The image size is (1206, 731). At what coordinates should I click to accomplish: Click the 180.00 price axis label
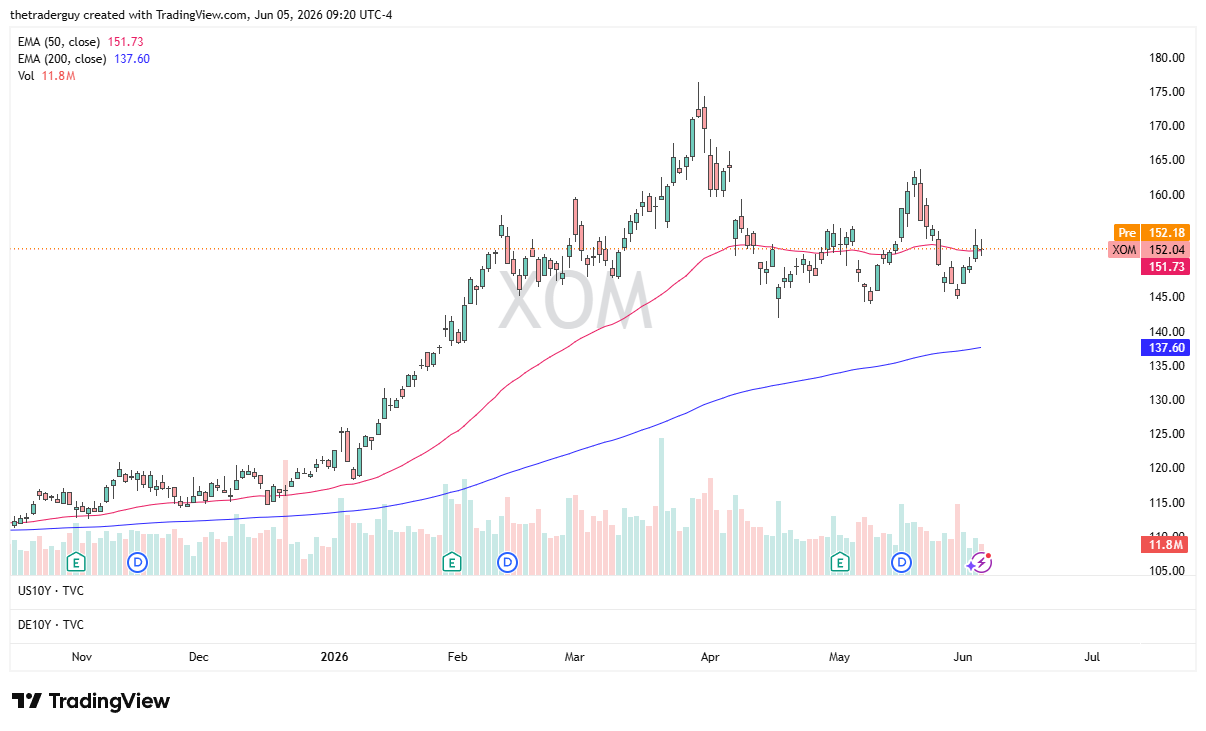(1167, 58)
